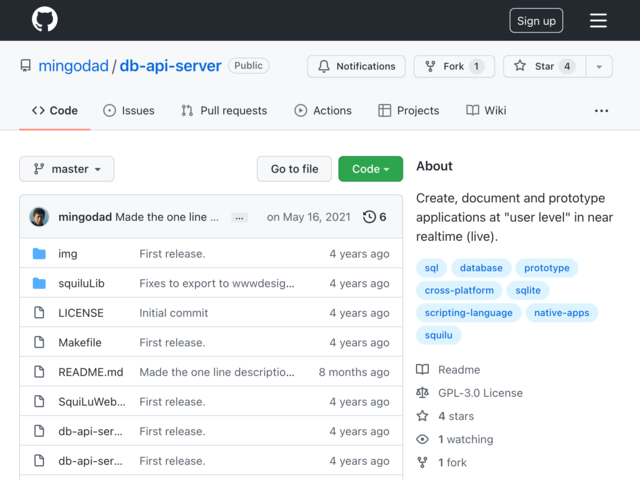The height and width of the screenshot is (480, 640).
Task: Switch to the Wiki tab
Action: click(486, 111)
